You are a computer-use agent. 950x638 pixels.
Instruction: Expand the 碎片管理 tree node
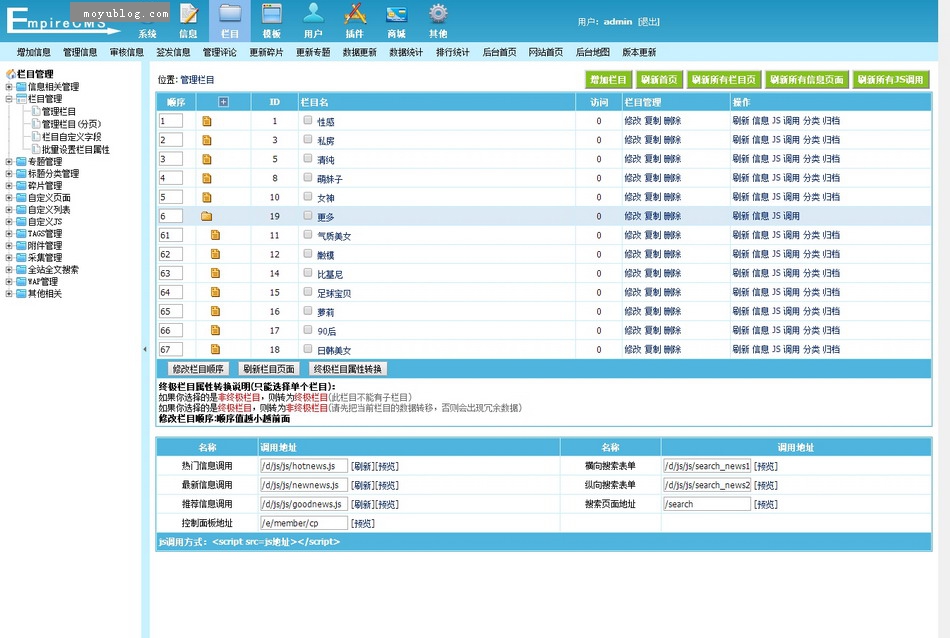coord(9,185)
